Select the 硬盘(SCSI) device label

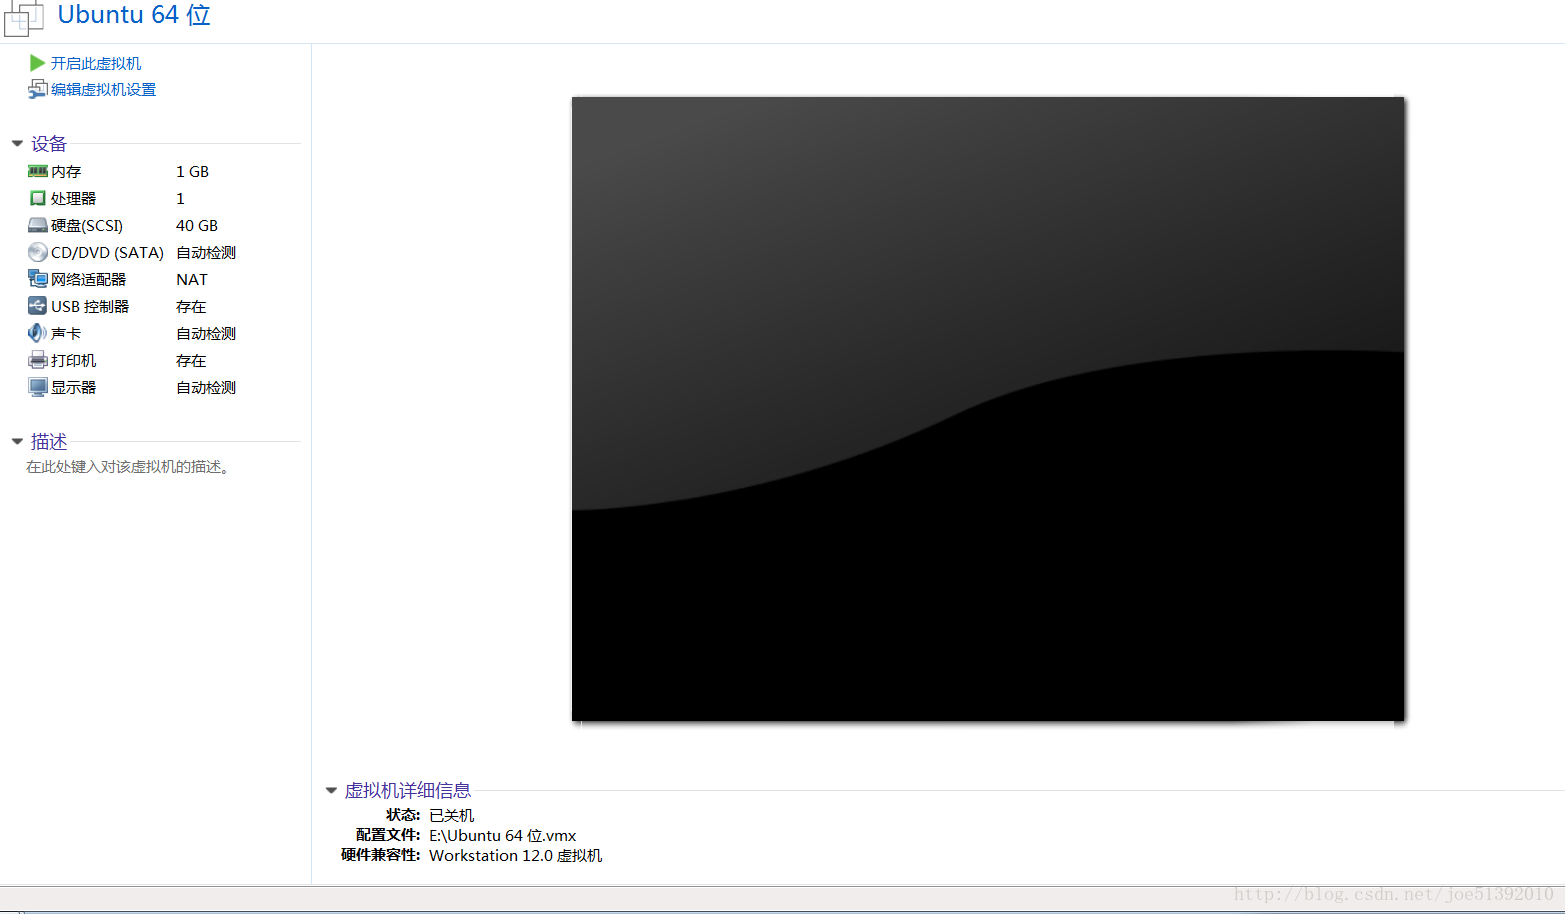click(x=87, y=226)
